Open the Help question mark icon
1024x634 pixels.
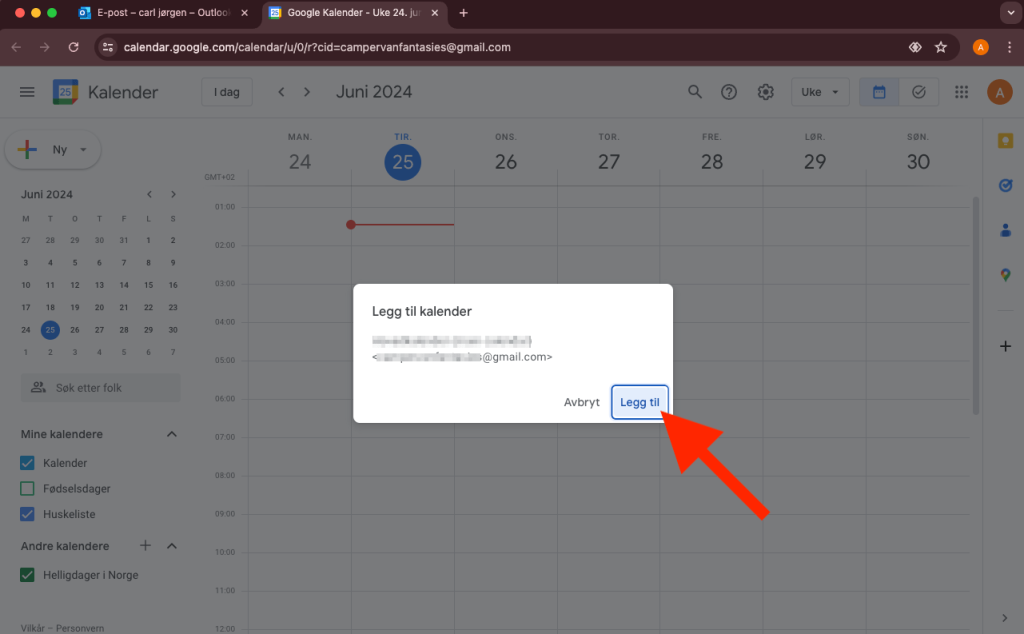coord(729,92)
